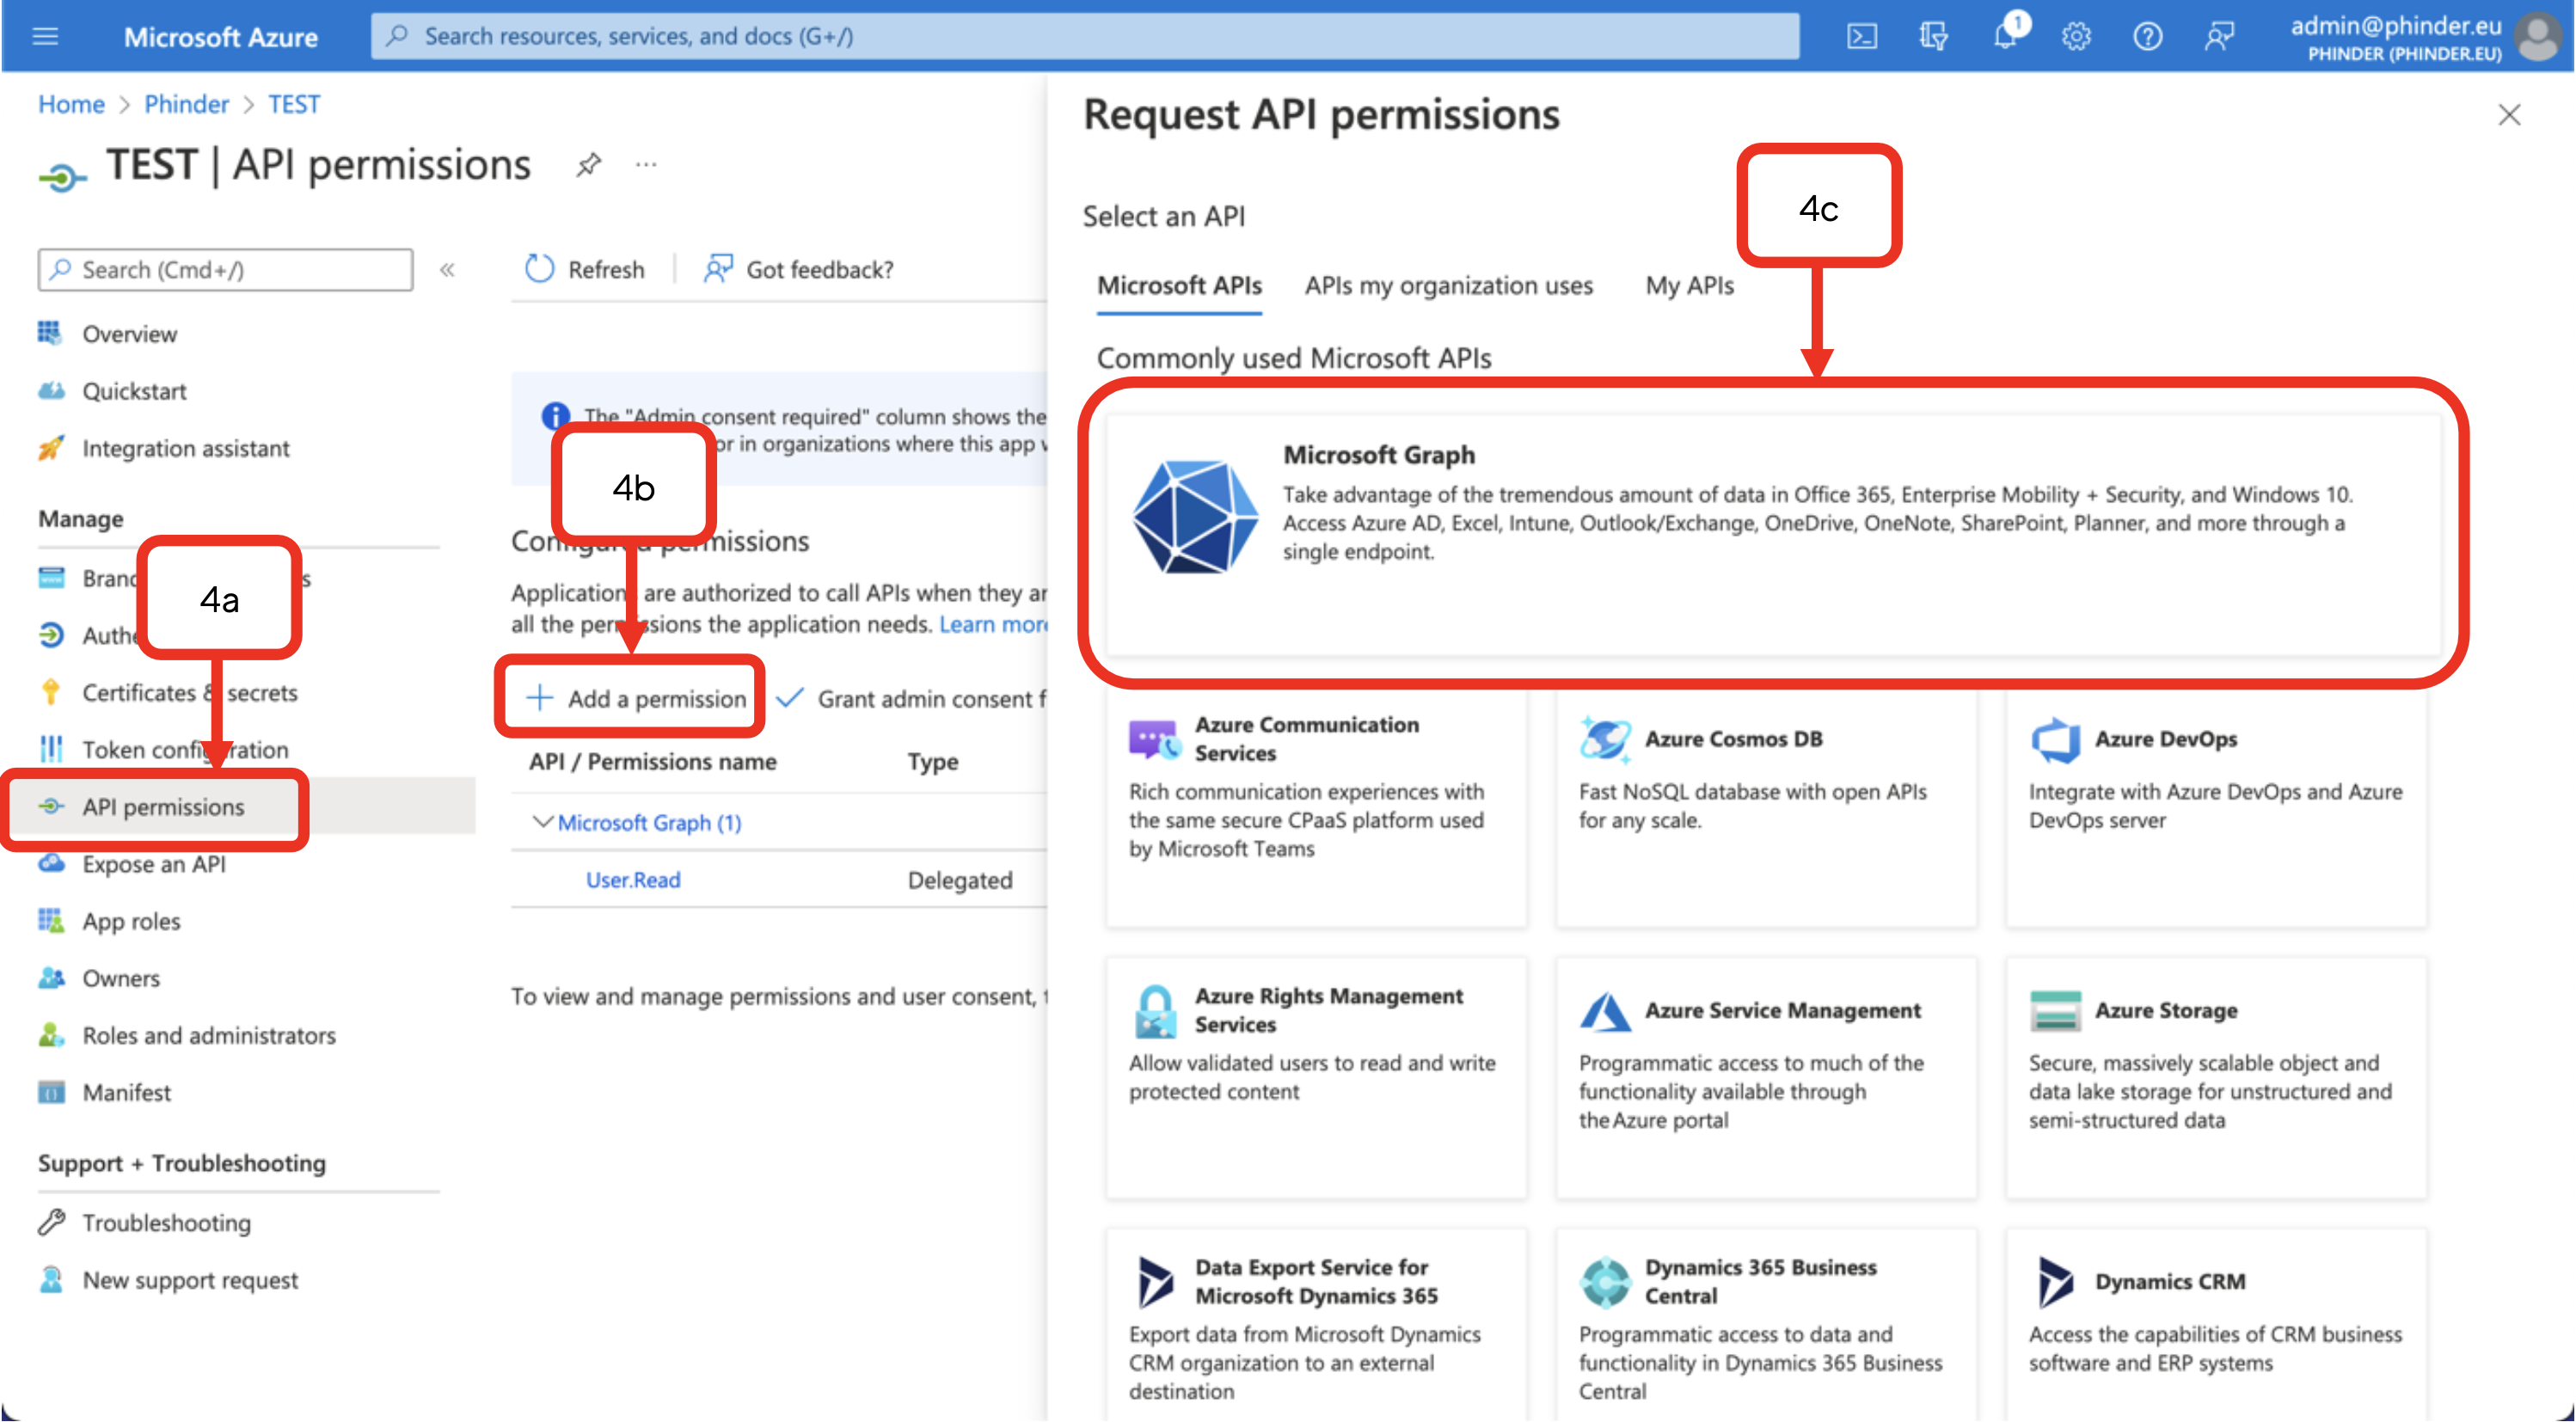Pin the TEST API permissions page
Viewport: 2576px width, 1422px height.
tap(588, 164)
